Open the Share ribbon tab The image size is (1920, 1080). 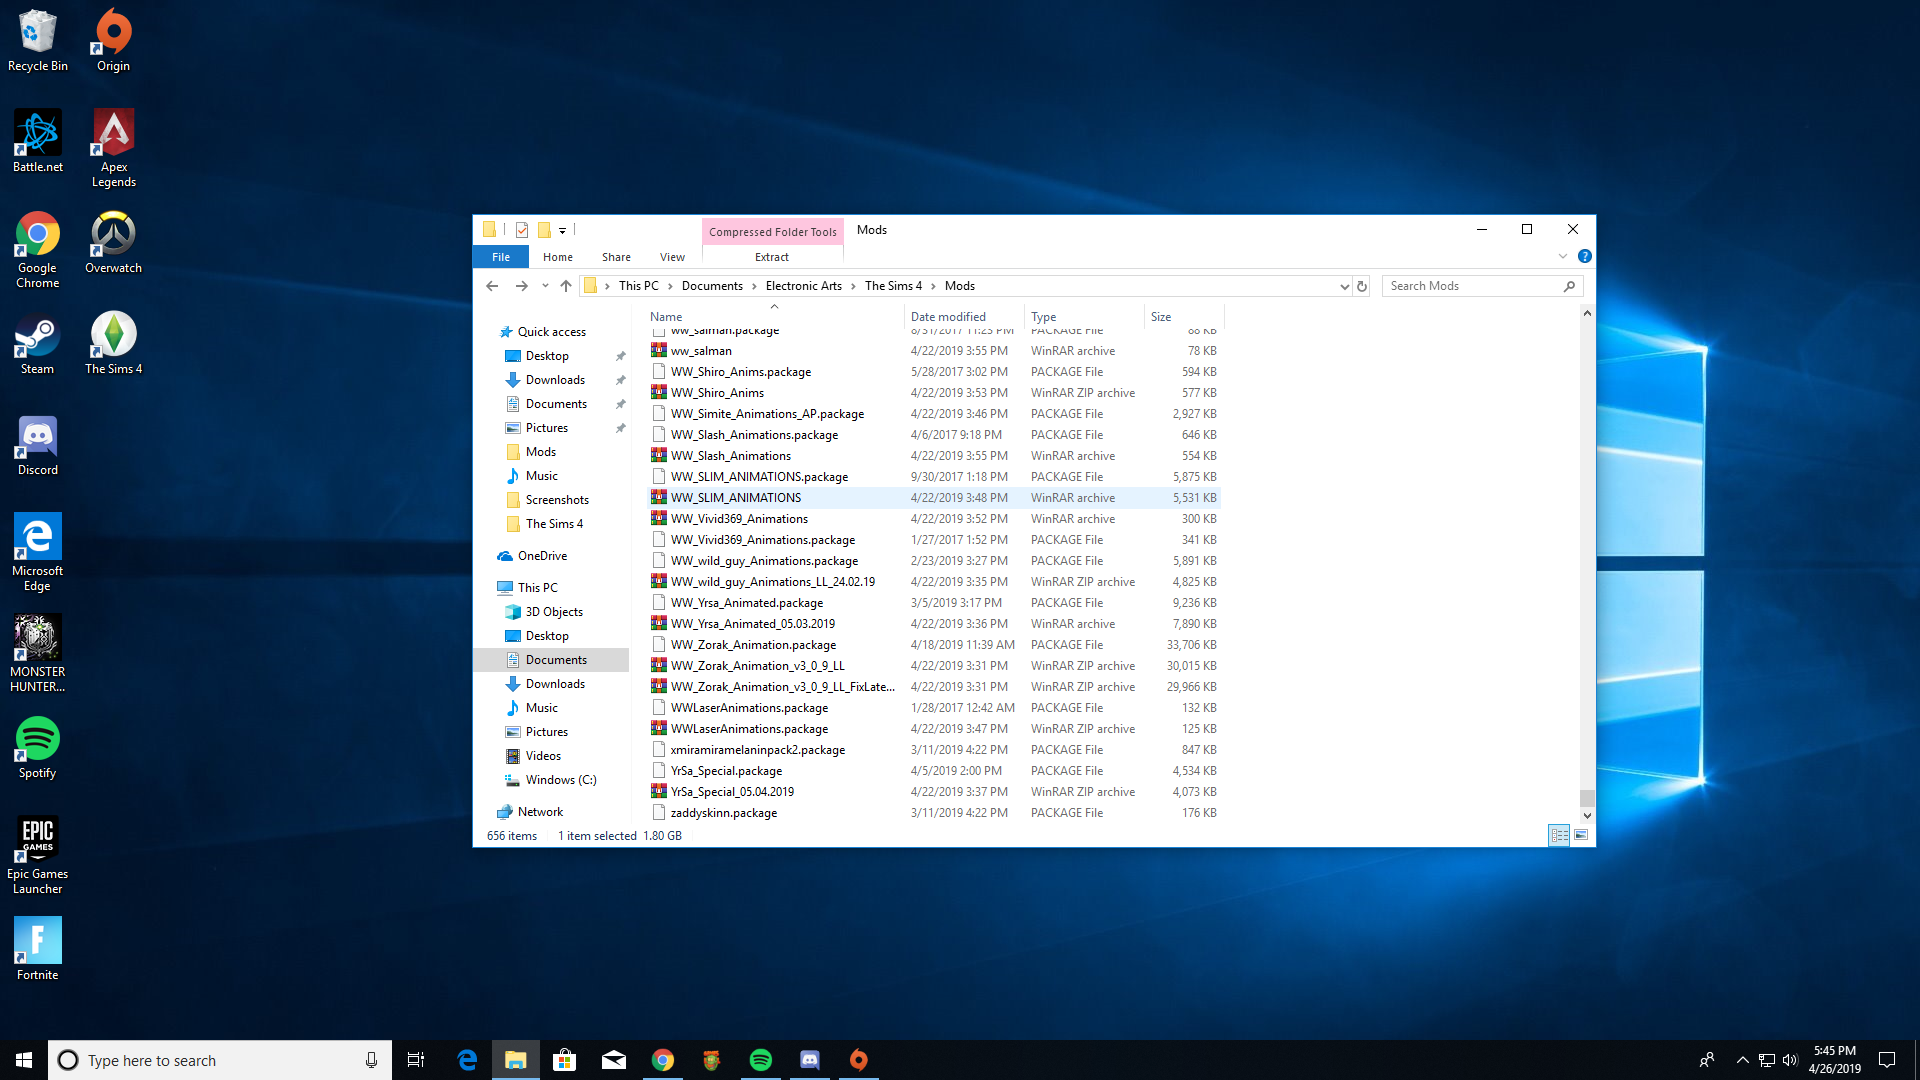pyautogui.click(x=616, y=257)
